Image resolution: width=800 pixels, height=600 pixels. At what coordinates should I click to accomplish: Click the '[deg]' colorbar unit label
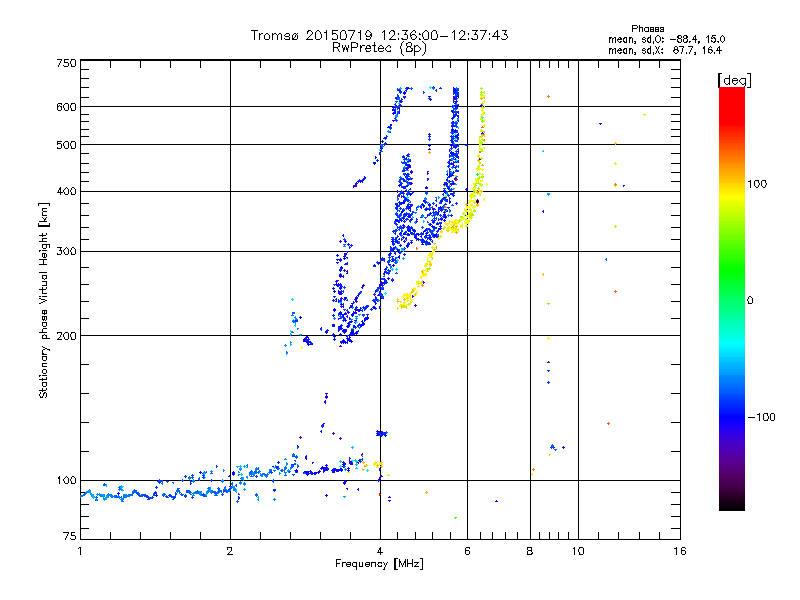[734, 80]
